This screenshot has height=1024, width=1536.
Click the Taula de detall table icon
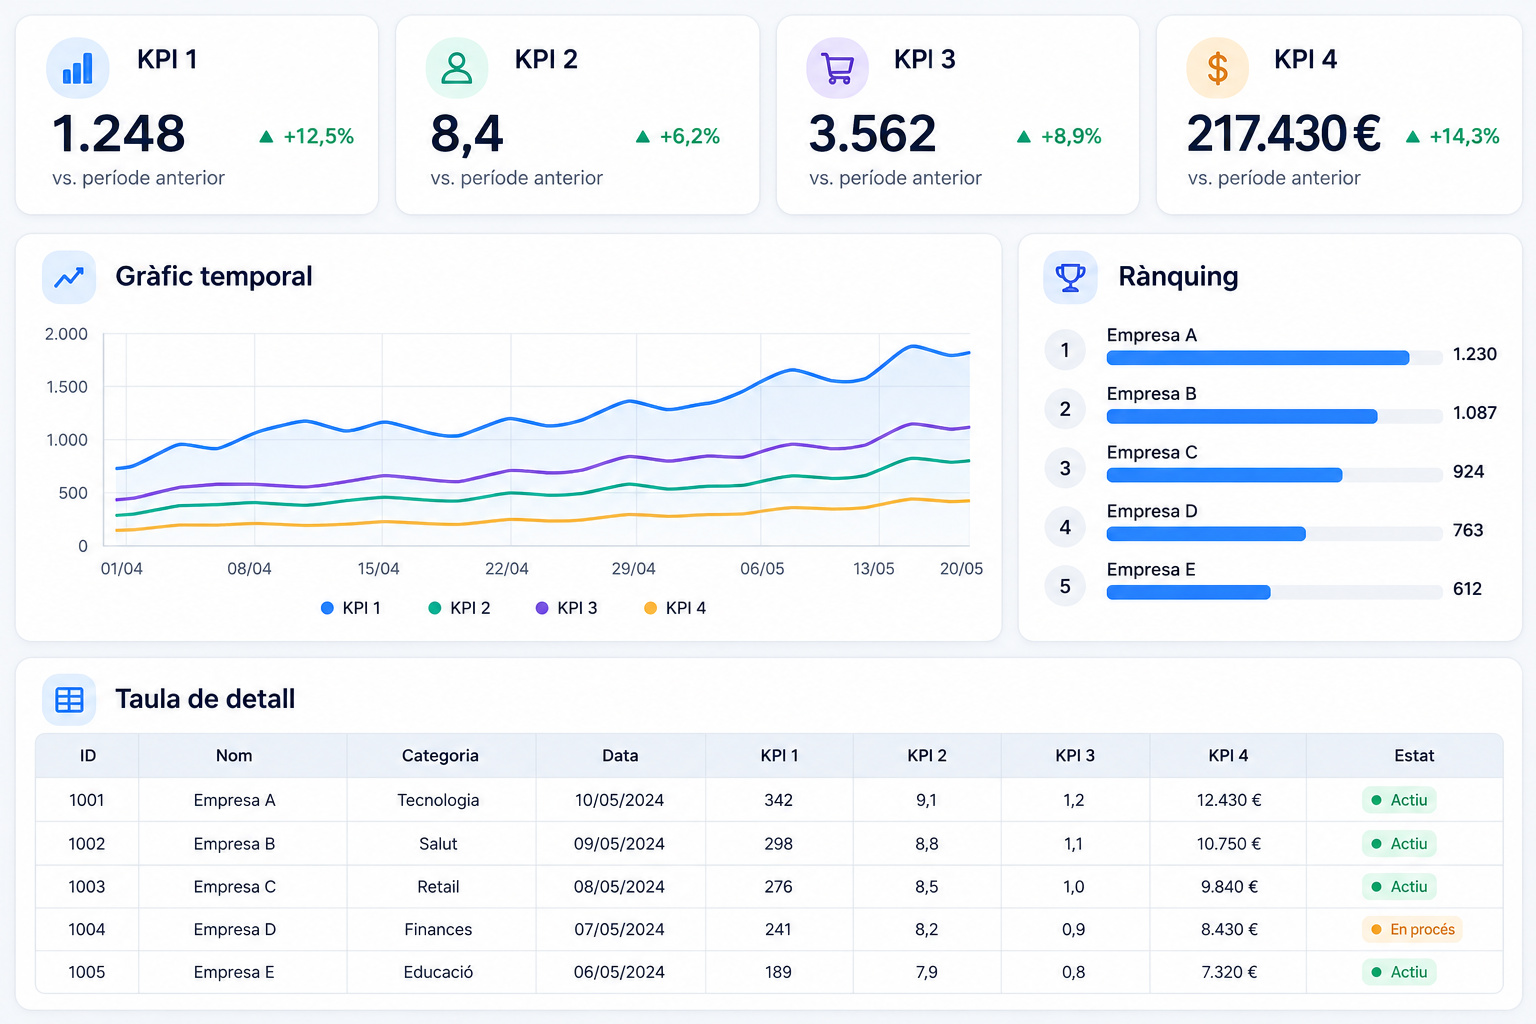pyautogui.click(x=69, y=699)
